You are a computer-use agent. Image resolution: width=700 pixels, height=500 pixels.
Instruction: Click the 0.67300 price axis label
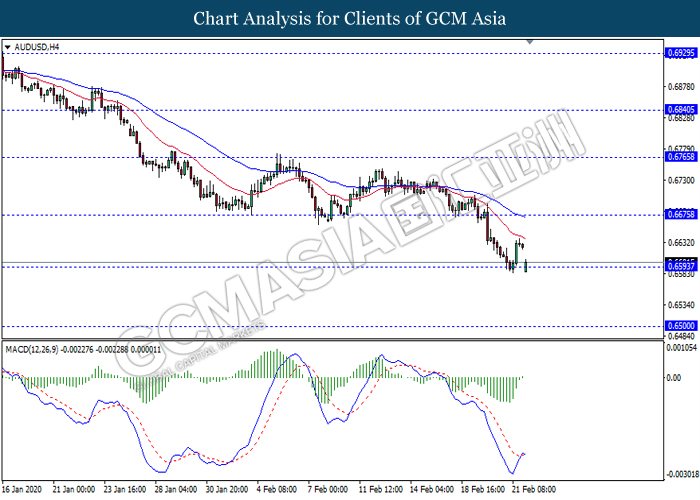tap(679, 180)
